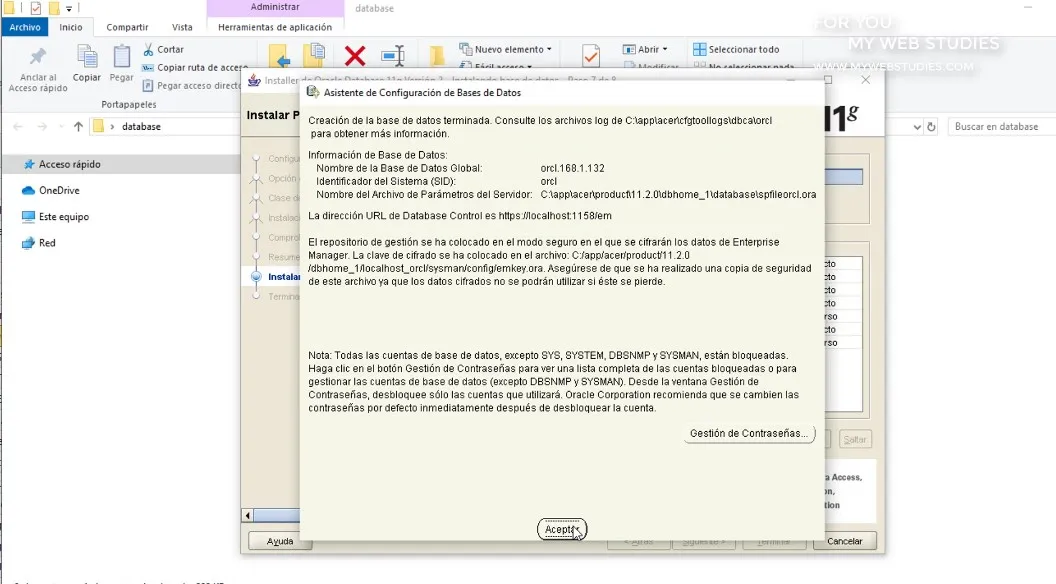The height and width of the screenshot is (584, 1056).
Task: Open Customize Quick Access Toolbar dropdown arrow
Action: coord(69,9)
